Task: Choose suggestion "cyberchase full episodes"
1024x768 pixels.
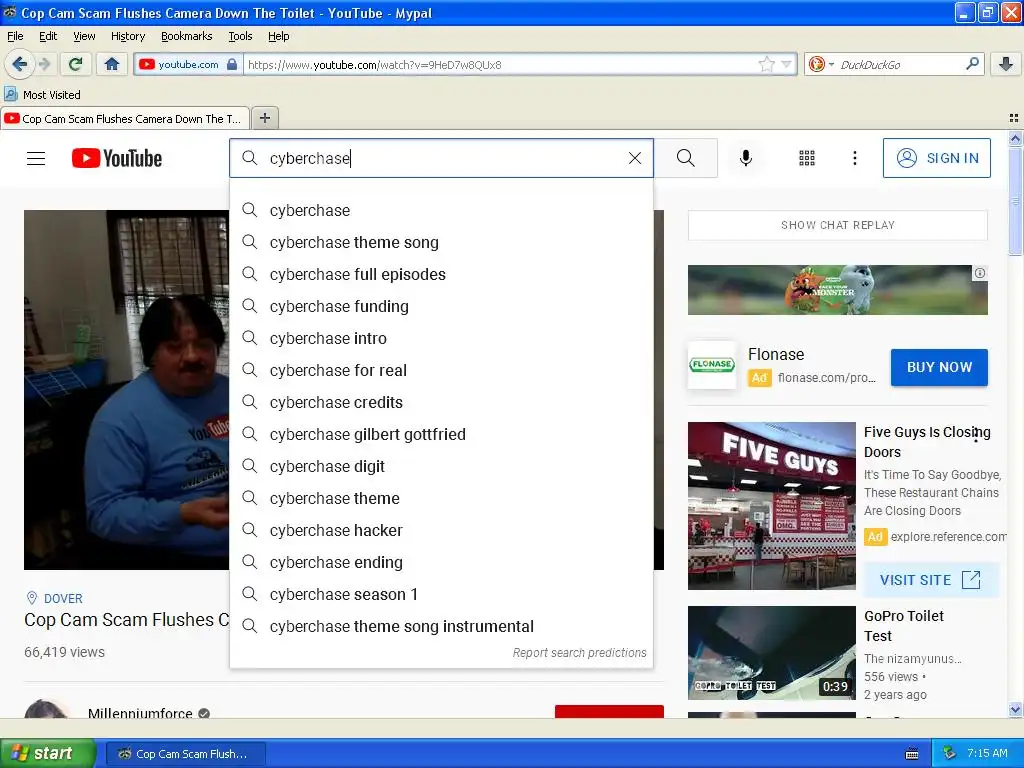Action: coord(441,274)
